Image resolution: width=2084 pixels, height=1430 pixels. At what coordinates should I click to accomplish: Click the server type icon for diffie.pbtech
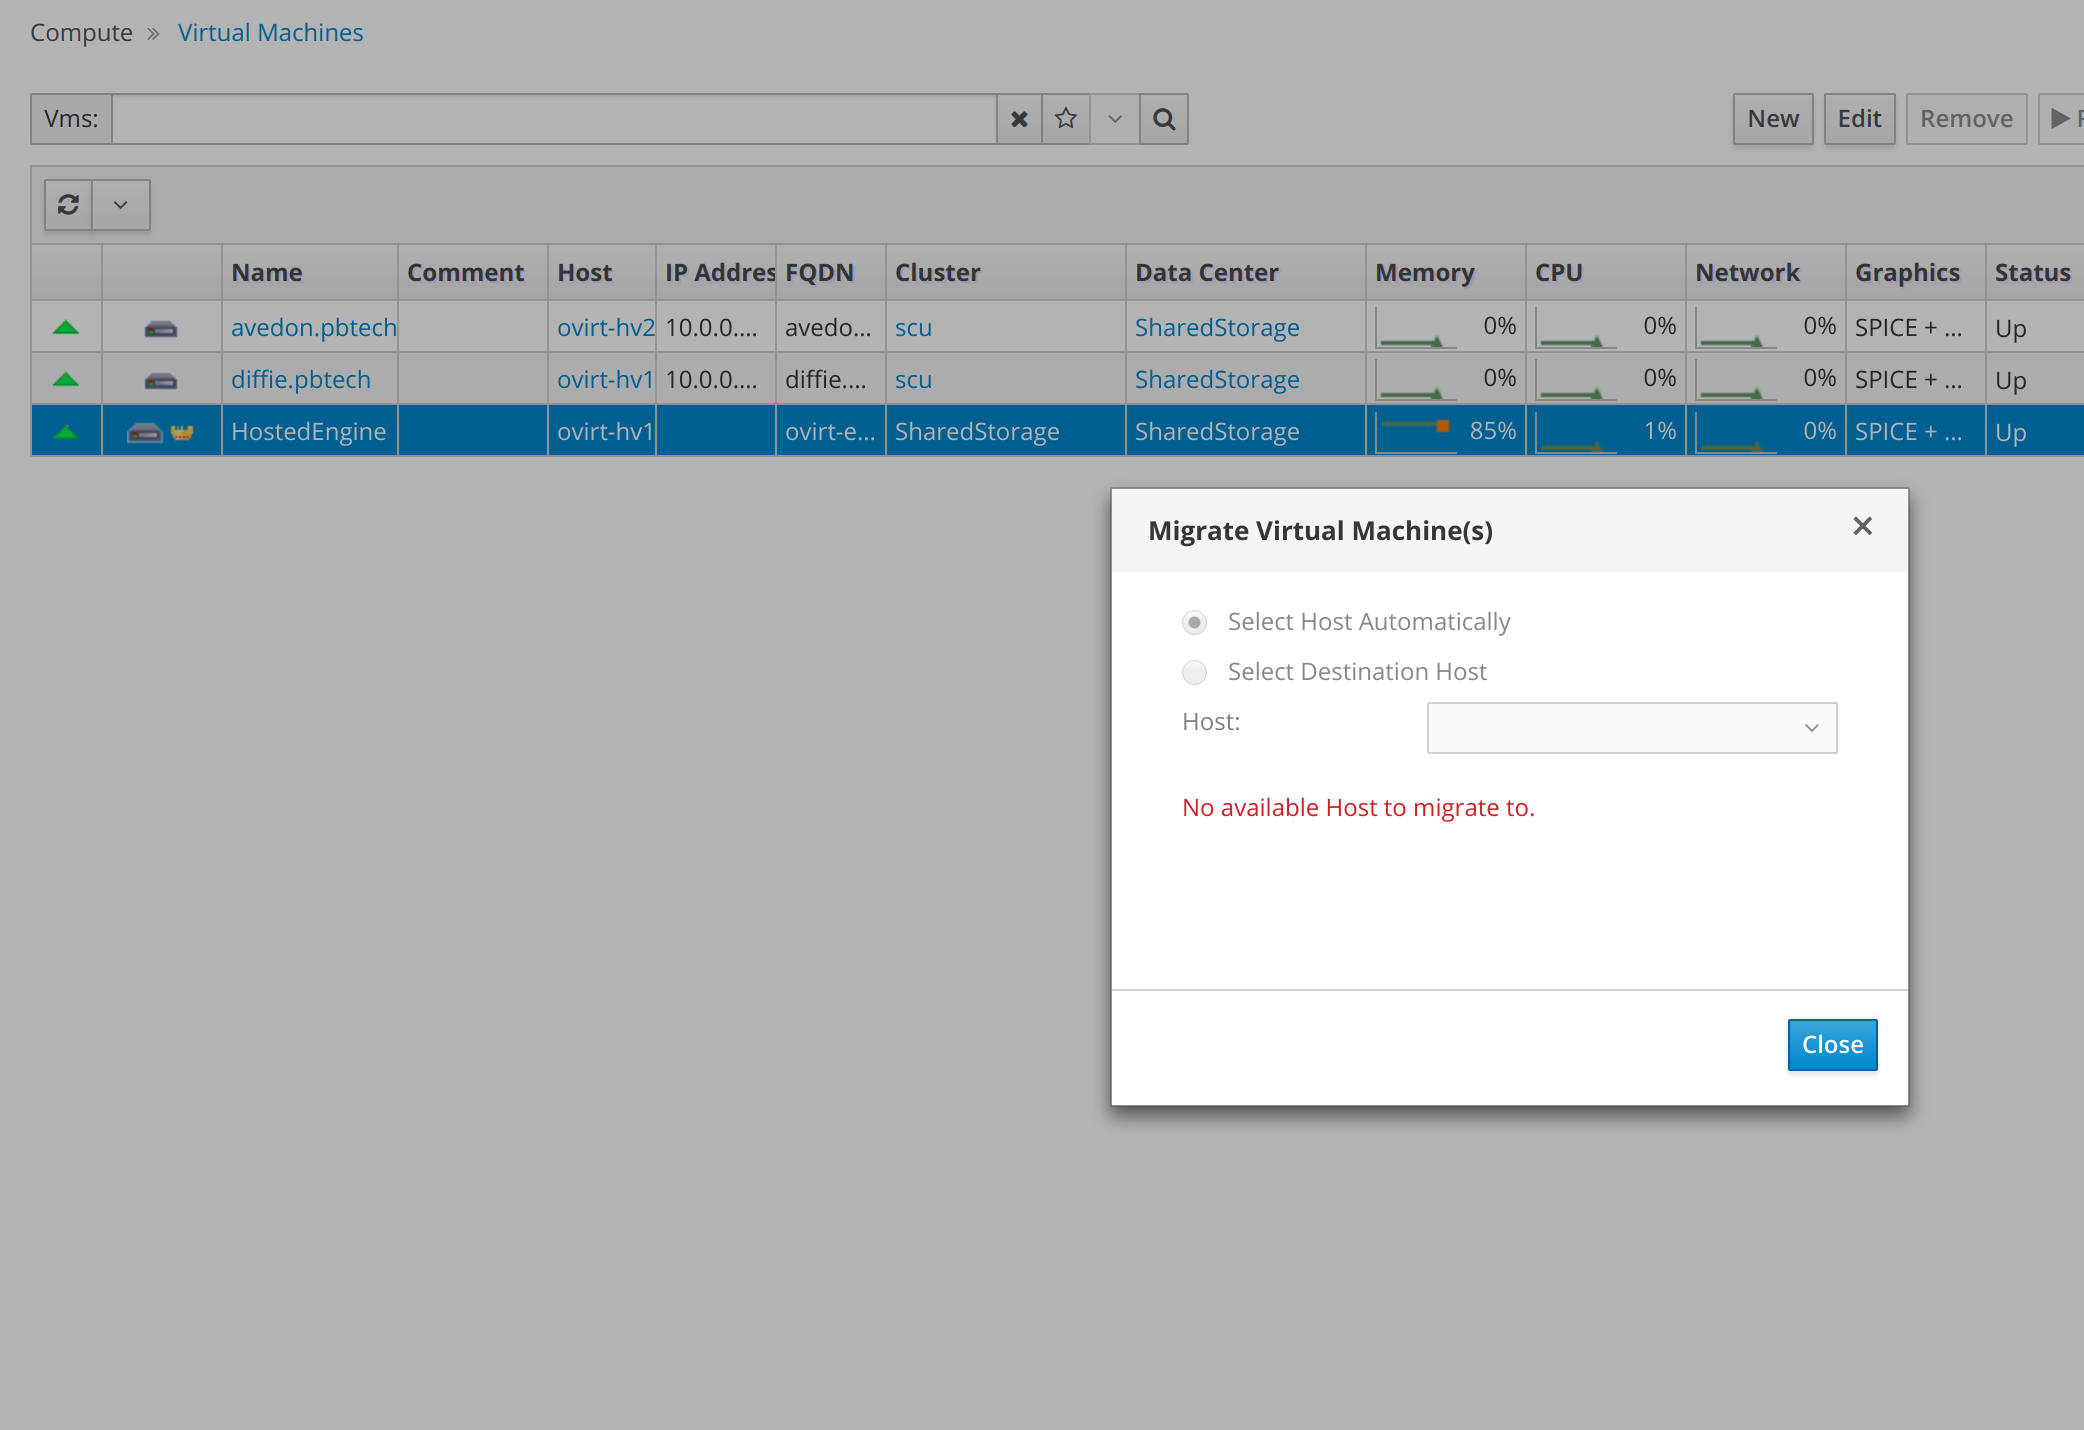click(161, 380)
